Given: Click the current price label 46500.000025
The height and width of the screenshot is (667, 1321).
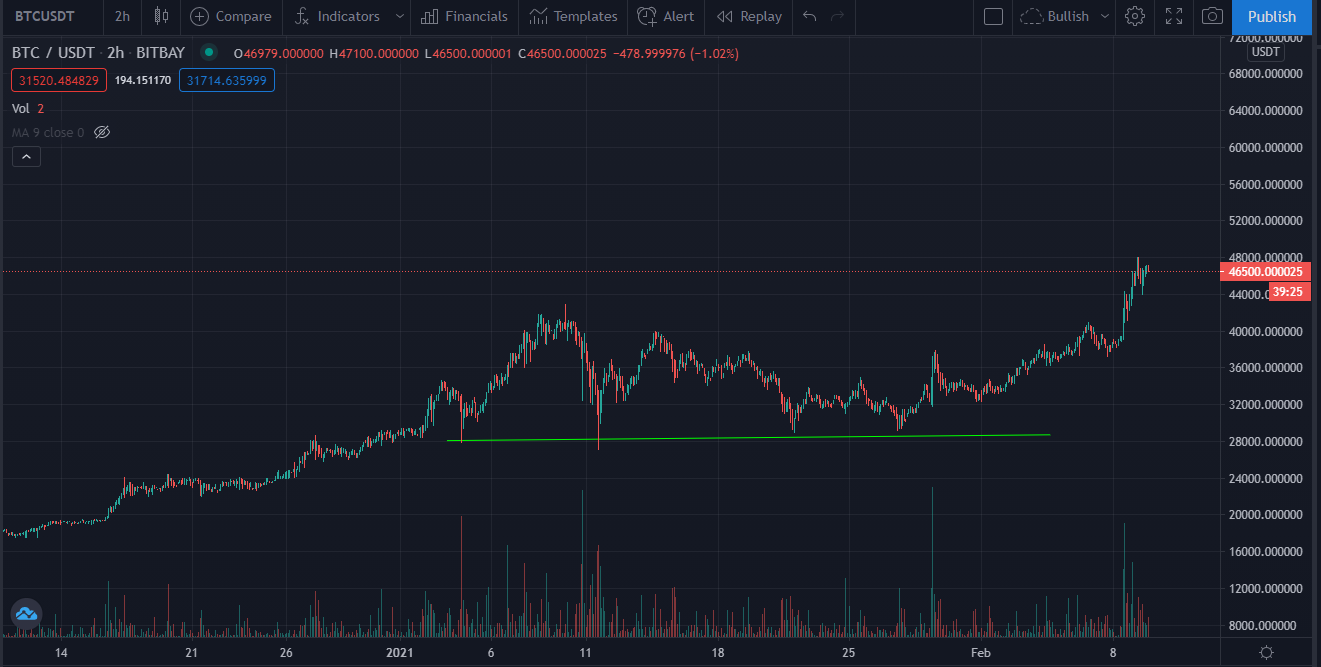Looking at the screenshot, I should coord(1266,272).
